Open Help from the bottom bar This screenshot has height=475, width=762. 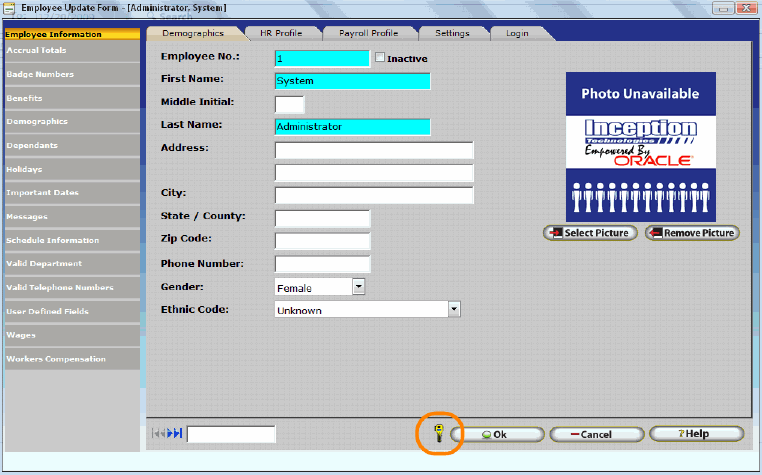click(x=696, y=434)
